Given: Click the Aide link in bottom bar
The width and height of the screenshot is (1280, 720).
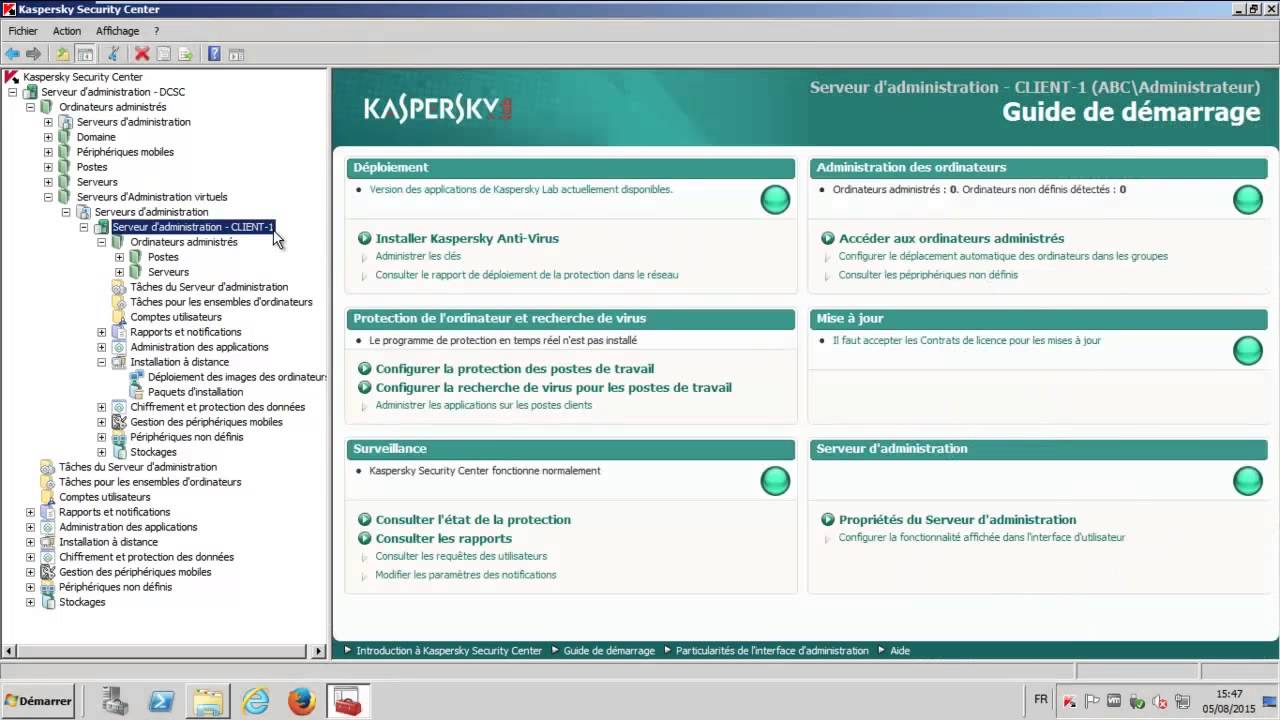Looking at the screenshot, I should tap(900, 651).
